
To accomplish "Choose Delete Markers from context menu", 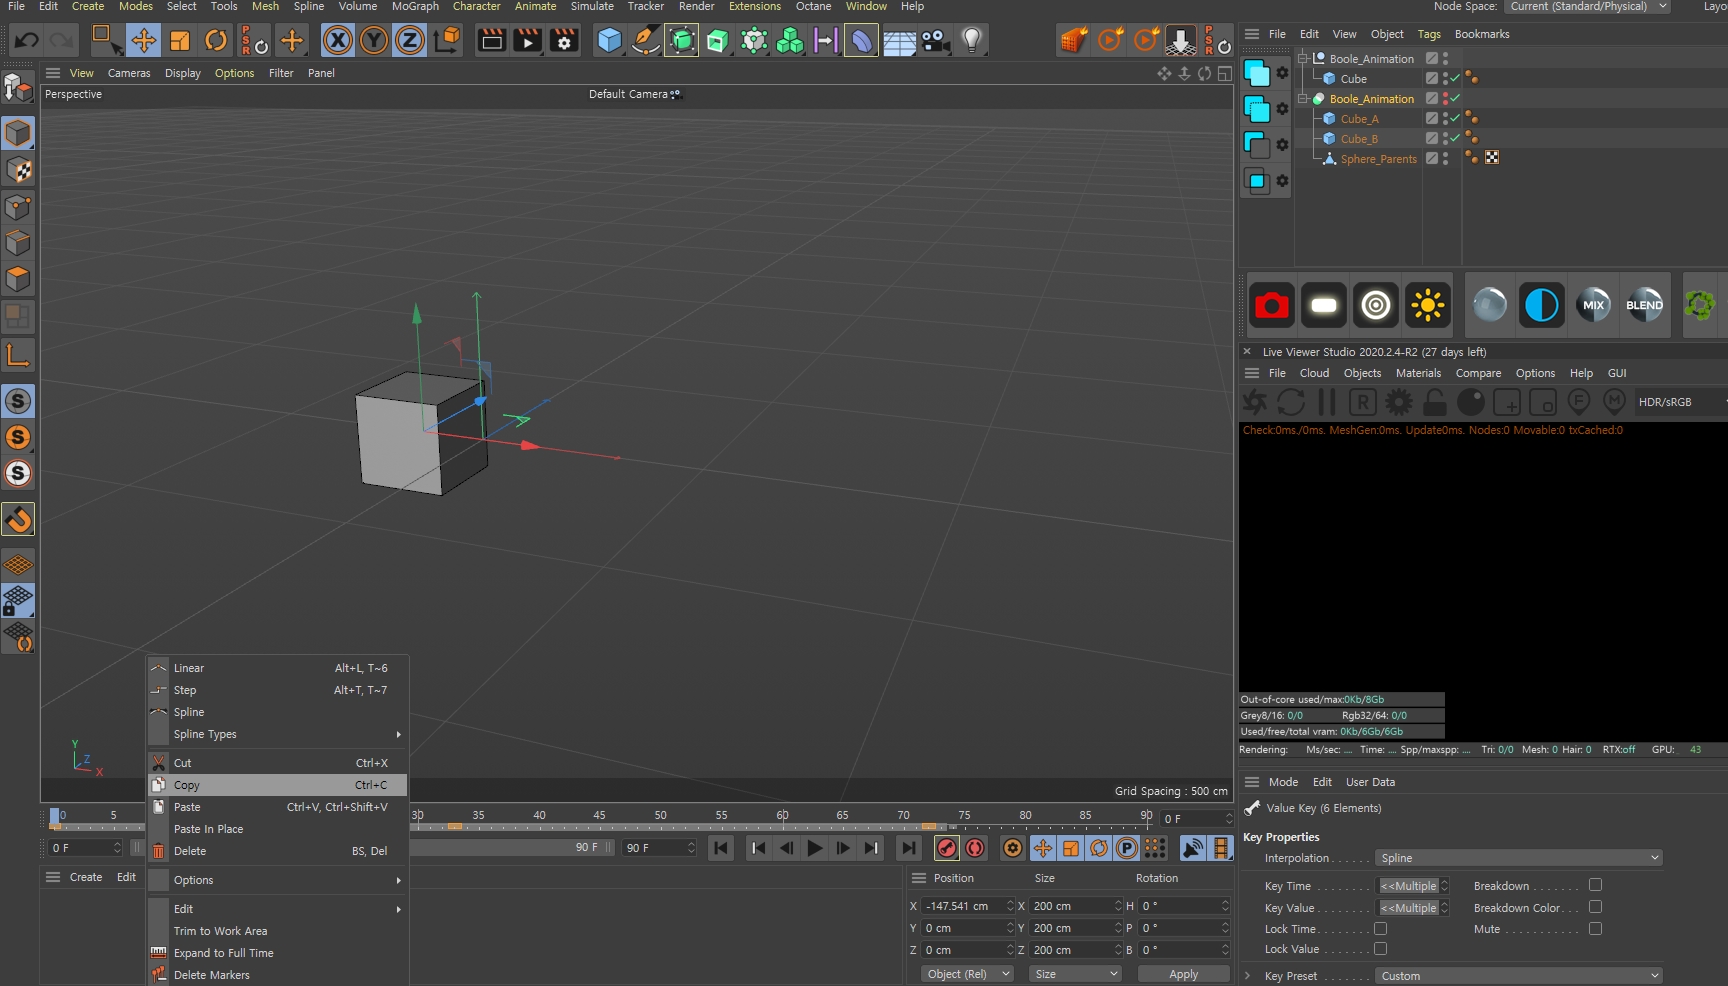I will coord(277,975).
